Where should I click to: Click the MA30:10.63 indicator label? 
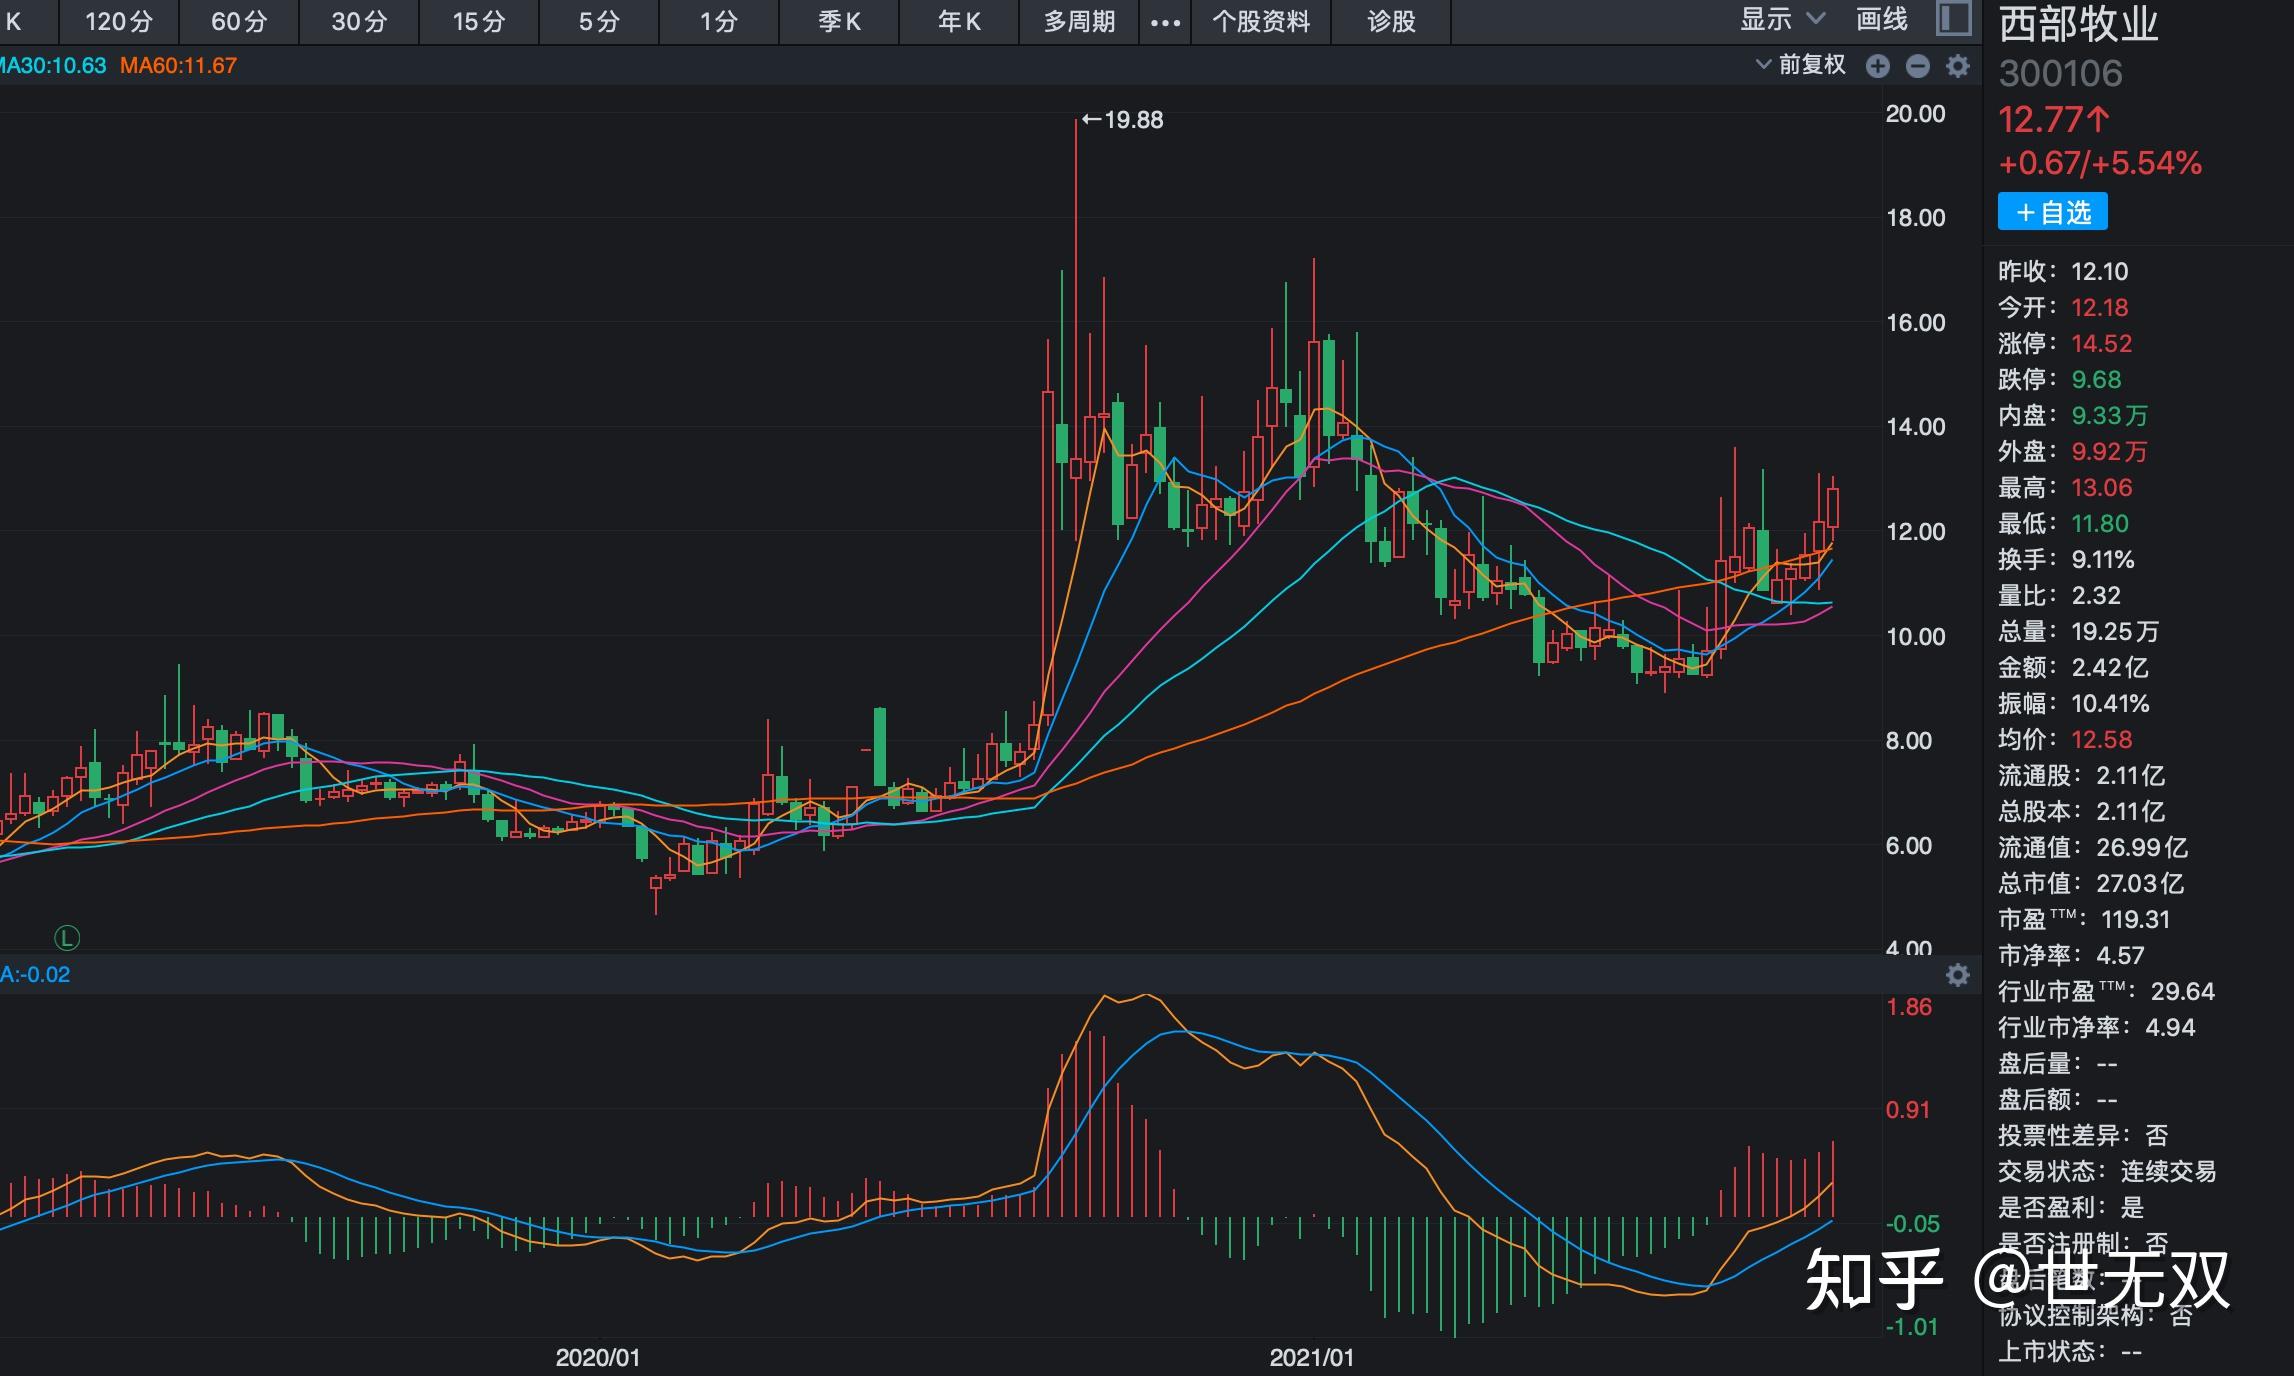click(x=53, y=66)
